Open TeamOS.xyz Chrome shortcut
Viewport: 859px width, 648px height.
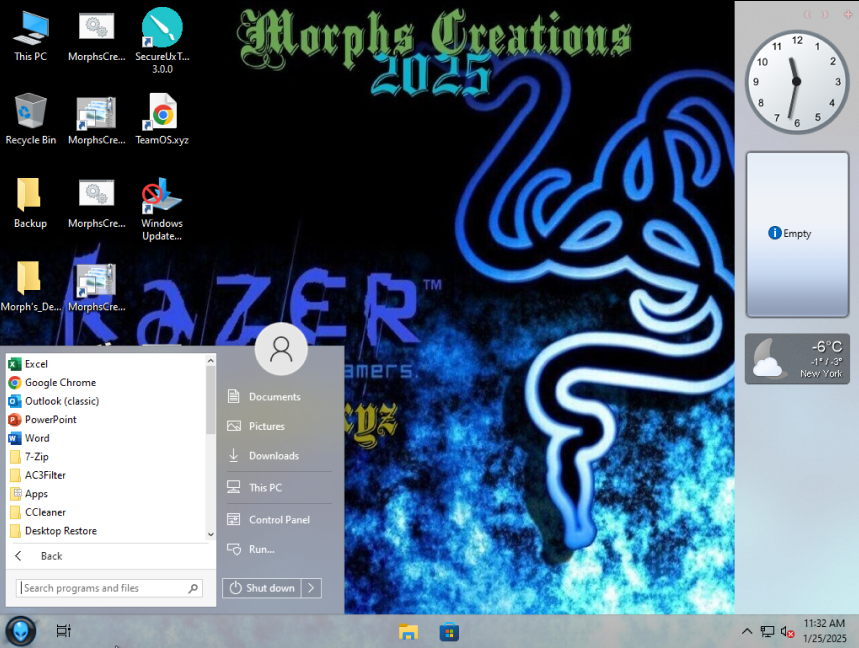162,119
